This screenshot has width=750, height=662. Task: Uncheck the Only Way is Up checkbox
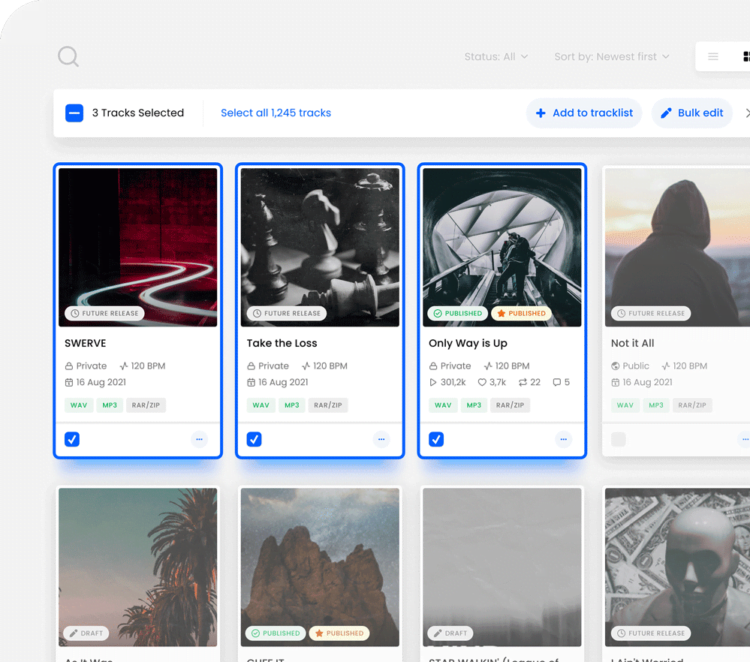pos(436,439)
